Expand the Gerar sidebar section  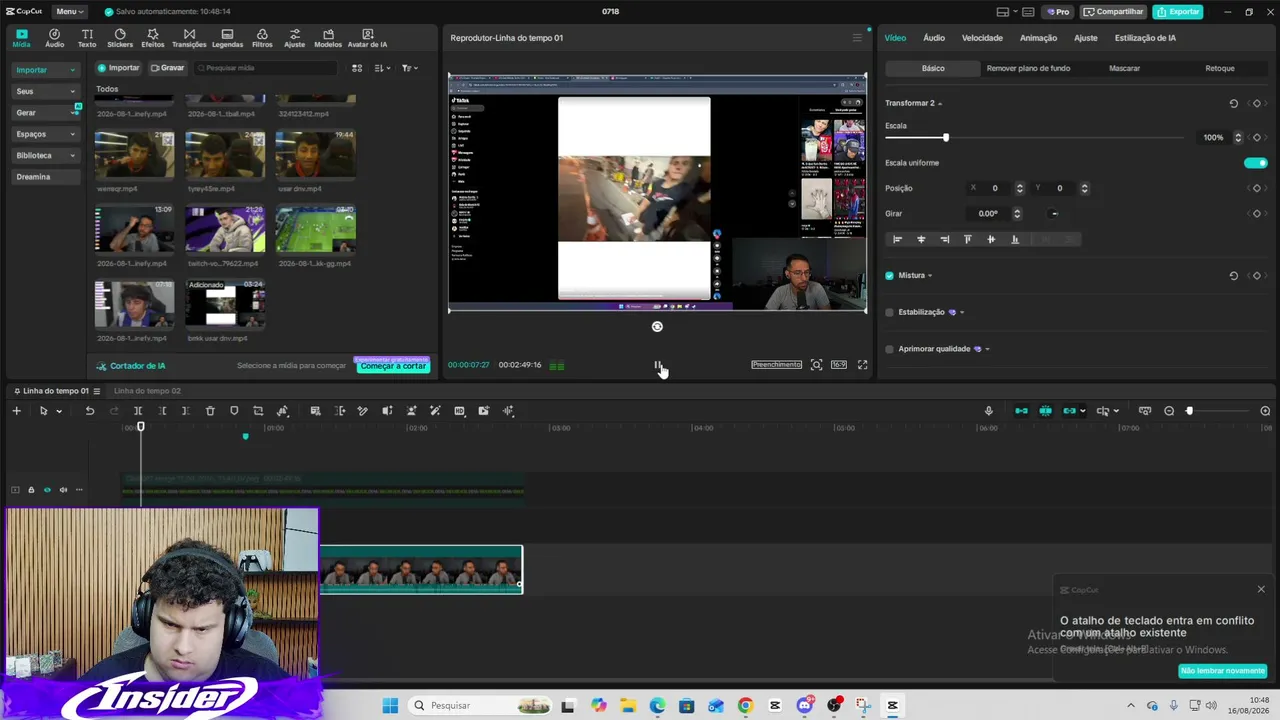coord(46,113)
